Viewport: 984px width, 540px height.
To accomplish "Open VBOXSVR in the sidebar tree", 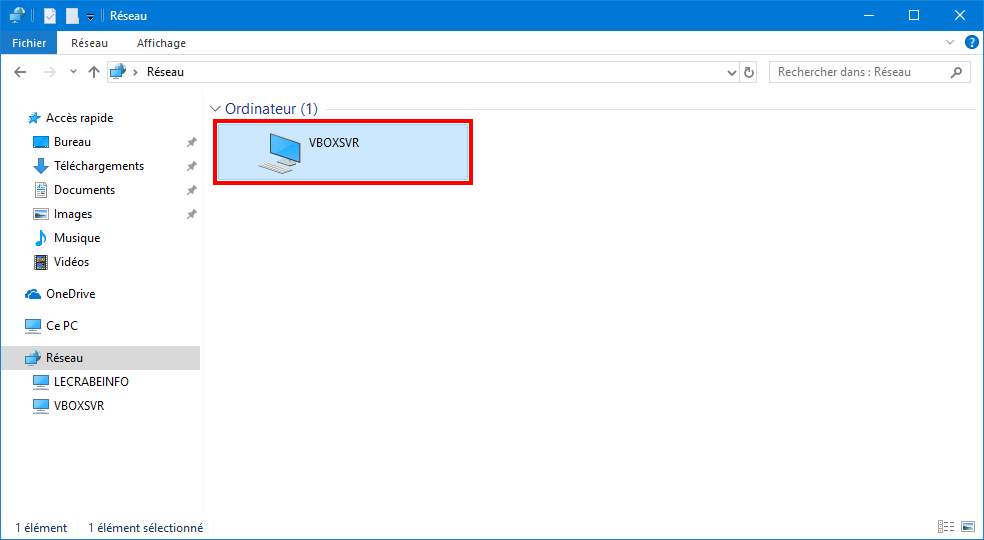I will 79,406.
